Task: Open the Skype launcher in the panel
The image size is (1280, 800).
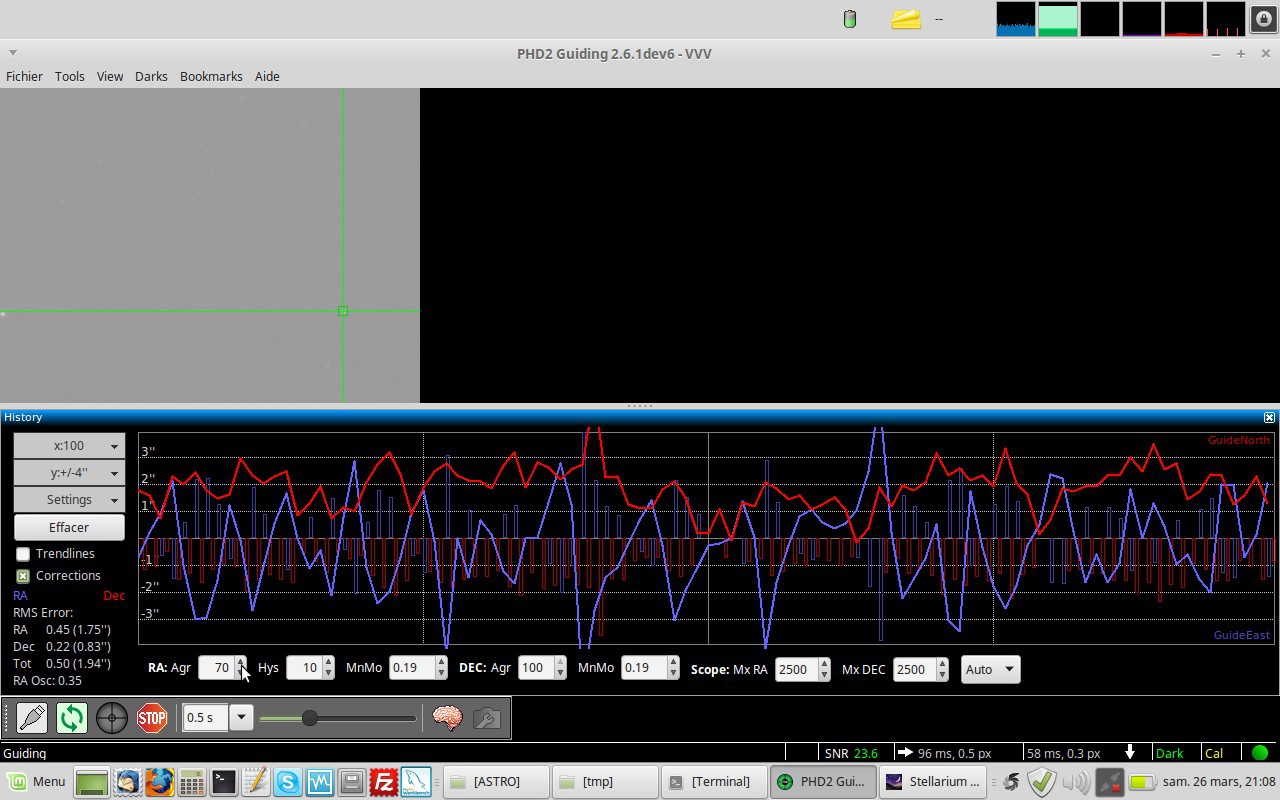Action: click(288, 781)
